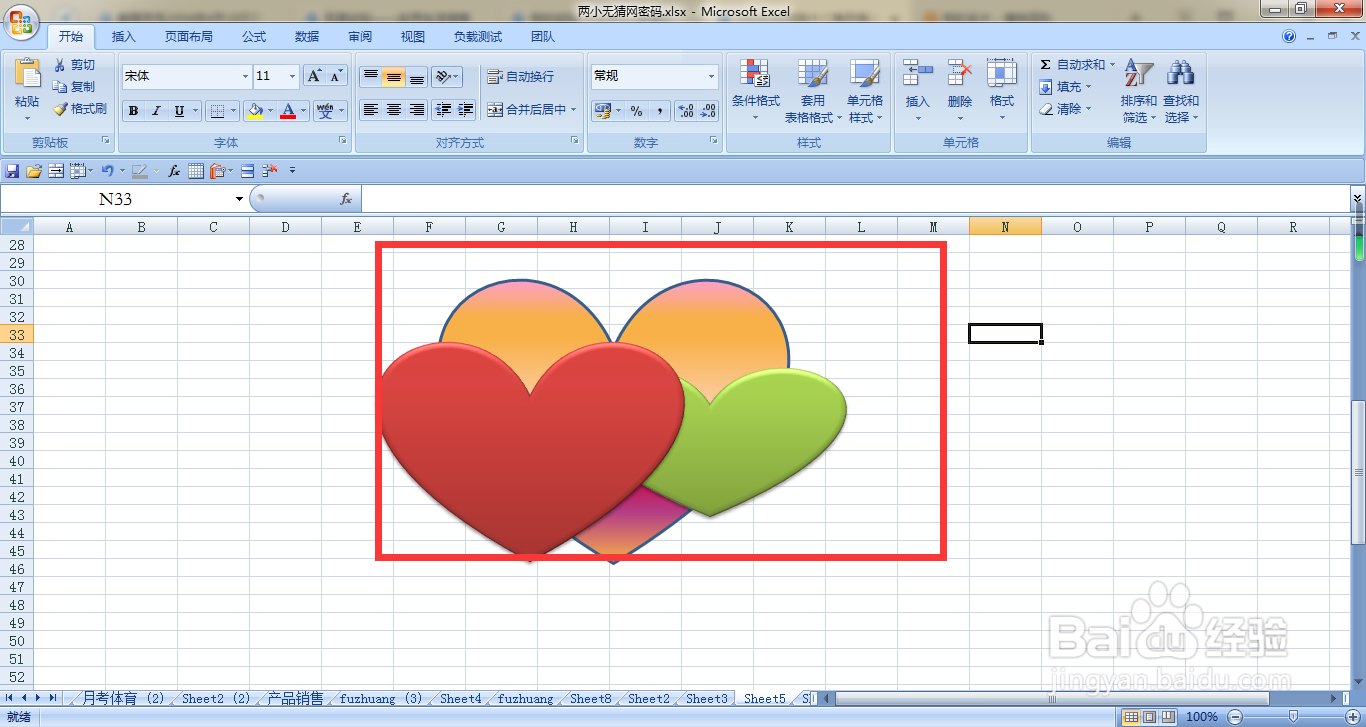
Task: Switch to the Data (数据) tab
Action: [x=307, y=37]
